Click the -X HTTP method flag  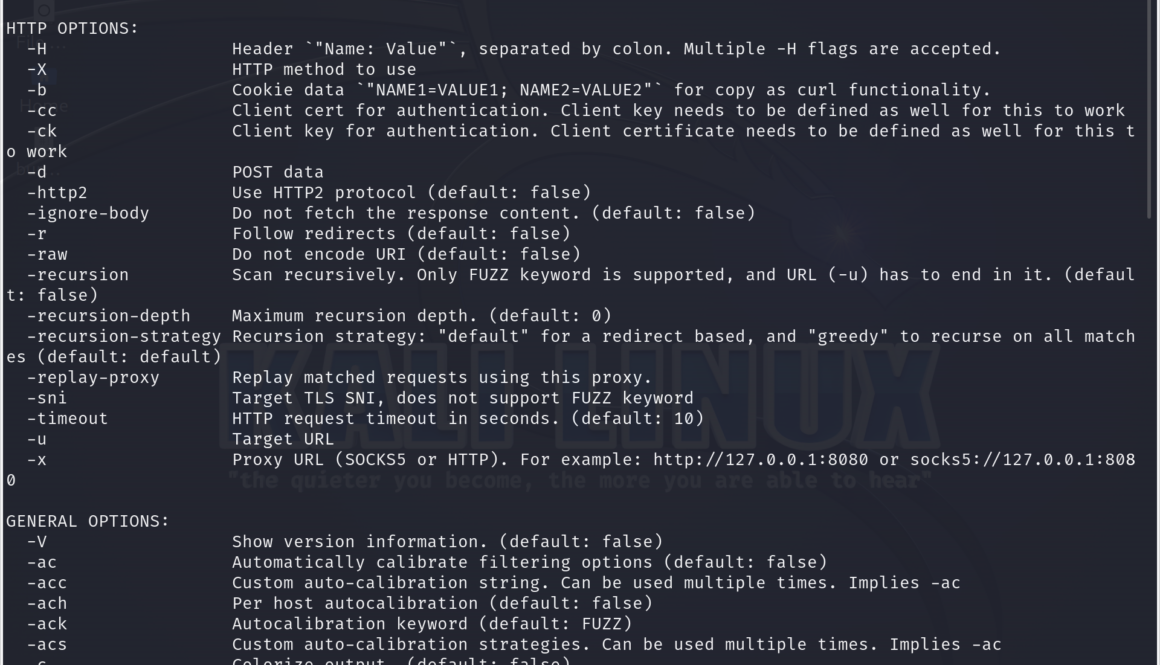36,70
